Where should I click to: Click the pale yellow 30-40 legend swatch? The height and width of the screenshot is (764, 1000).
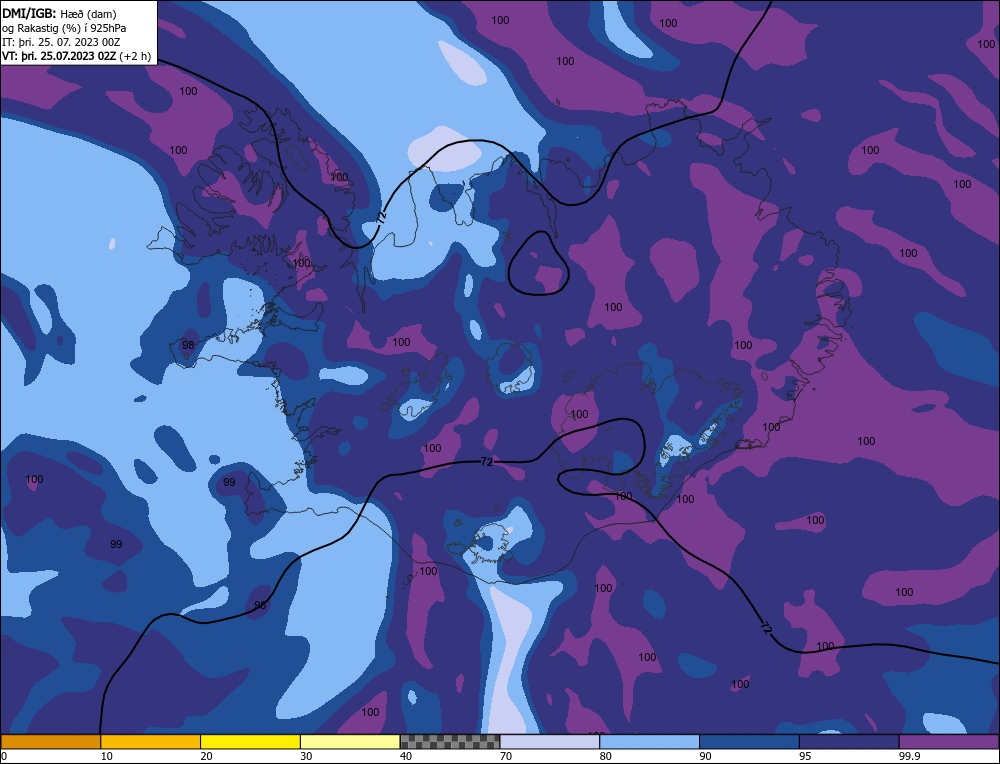350,742
